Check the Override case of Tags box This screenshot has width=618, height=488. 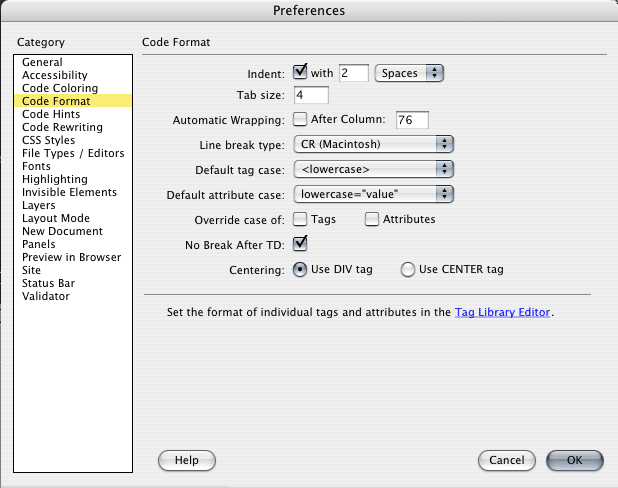pos(300,219)
